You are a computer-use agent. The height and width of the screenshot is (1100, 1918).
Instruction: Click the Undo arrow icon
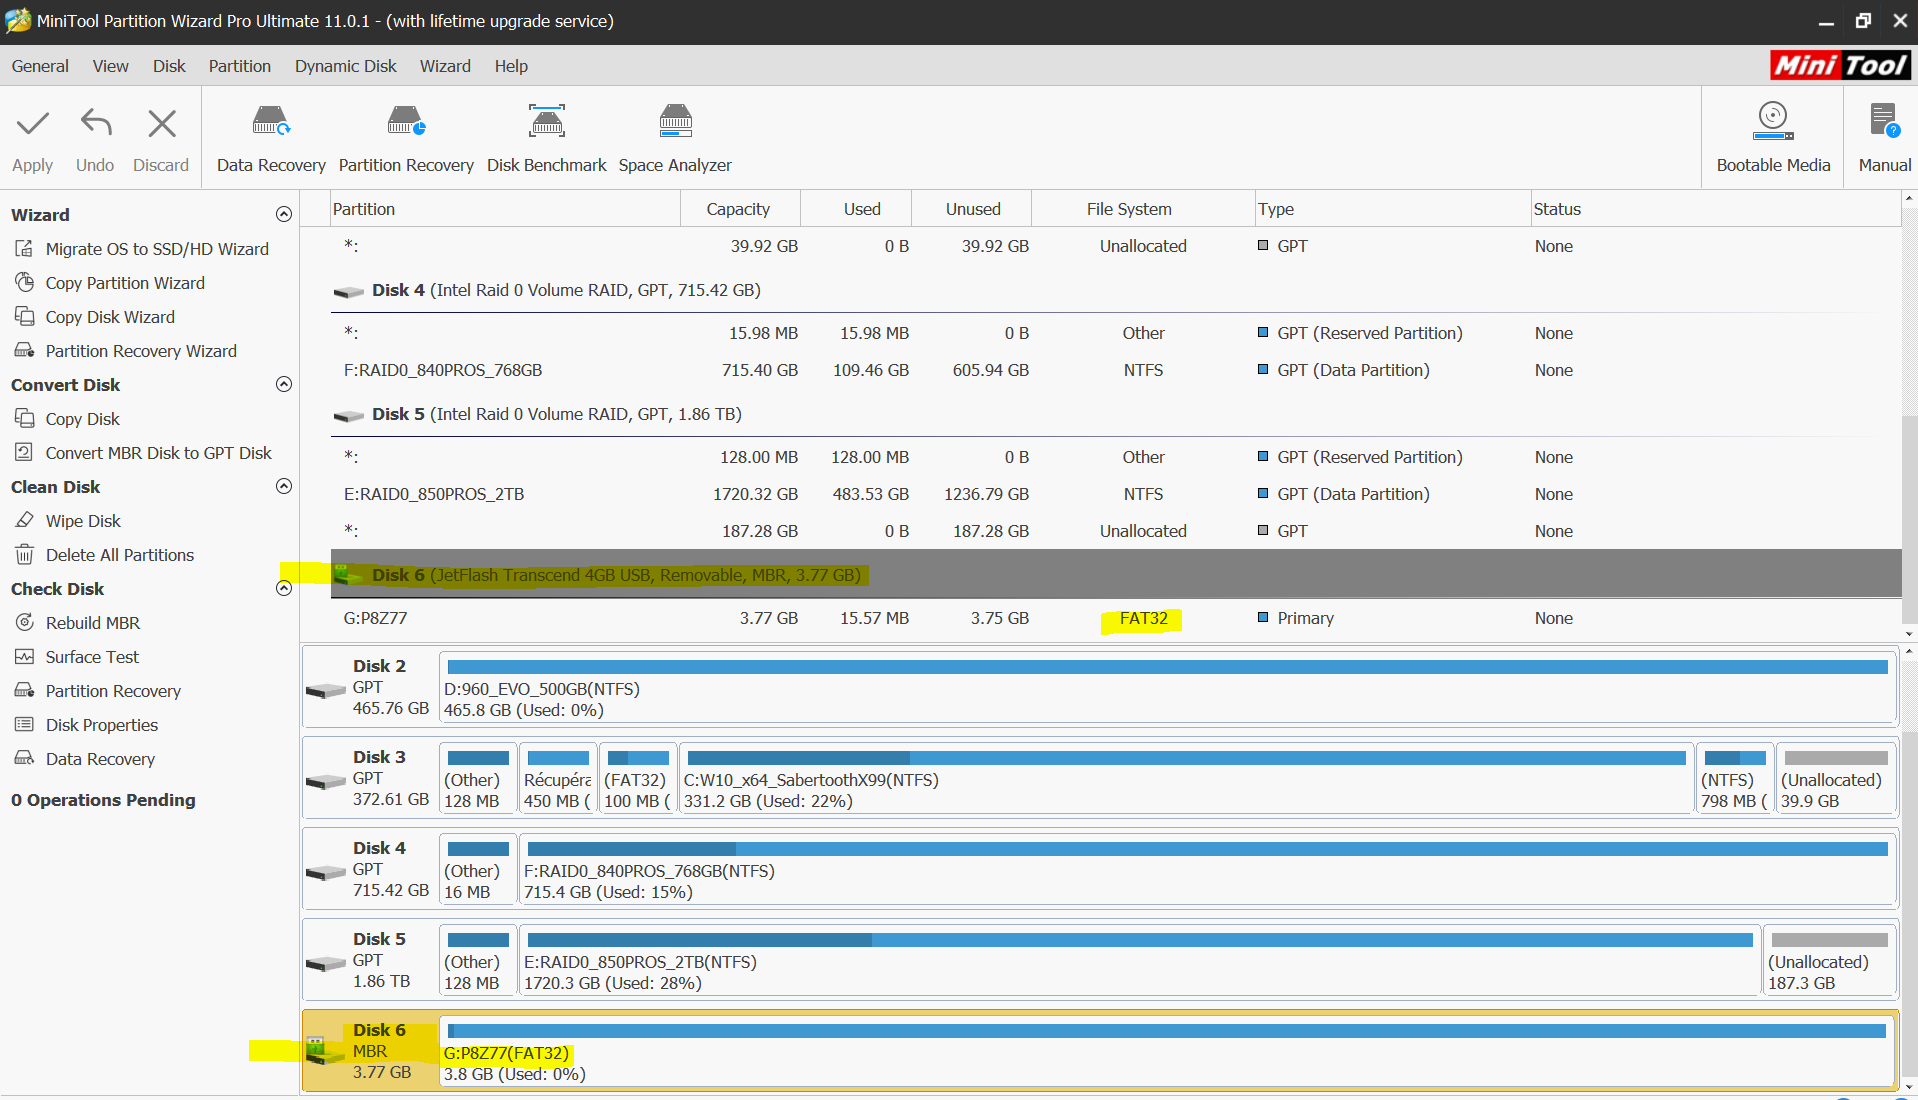96,124
